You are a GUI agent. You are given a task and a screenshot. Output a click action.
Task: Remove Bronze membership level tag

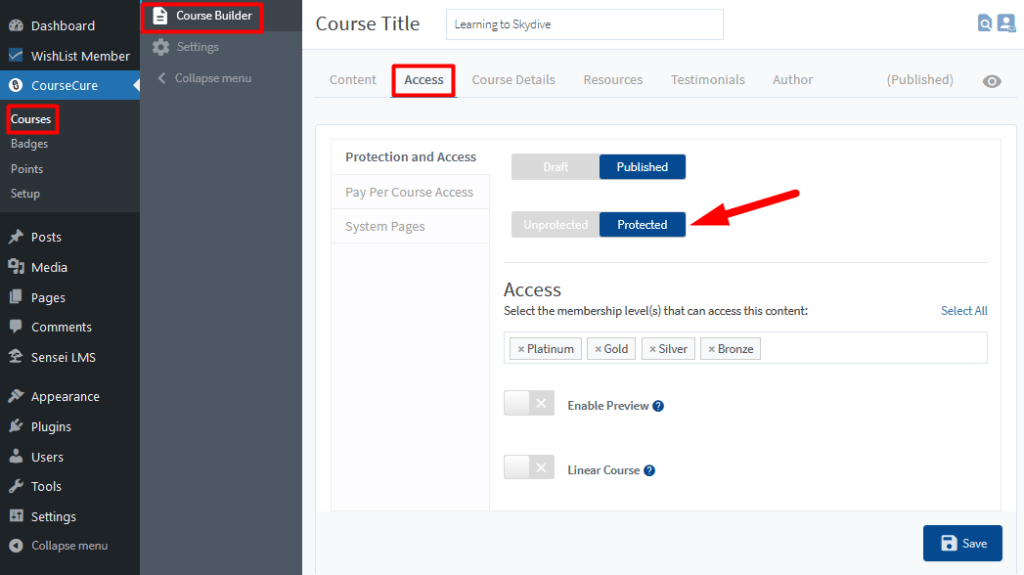coord(711,349)
